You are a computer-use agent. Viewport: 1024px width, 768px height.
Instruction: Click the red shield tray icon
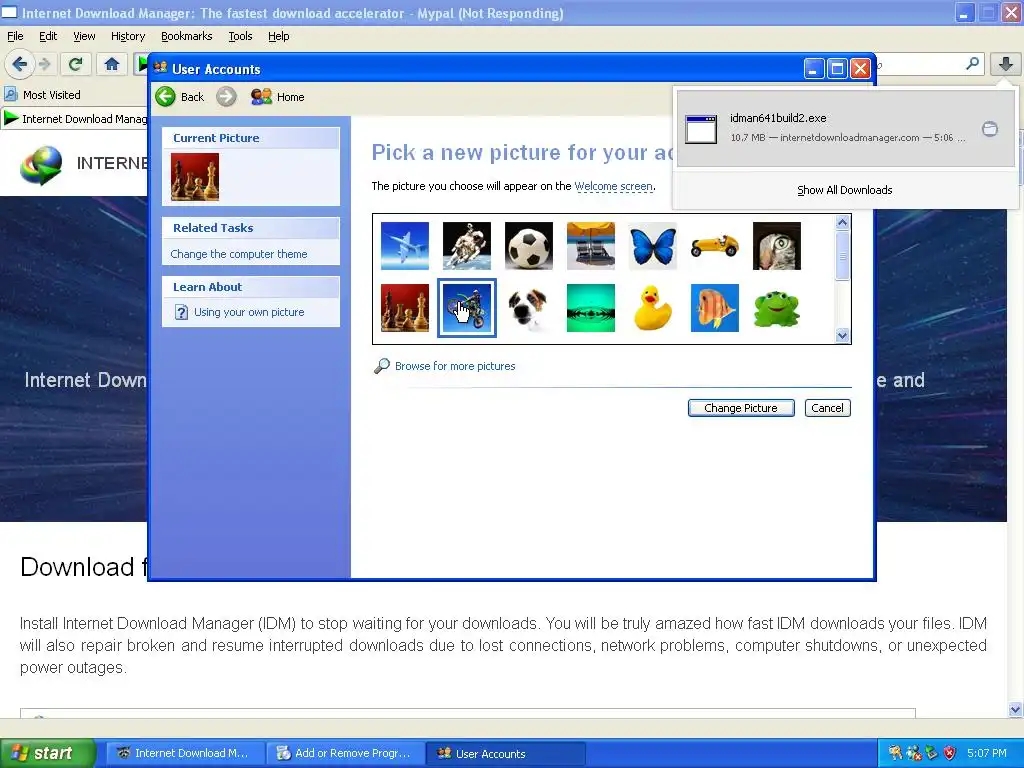pos(950,753)
